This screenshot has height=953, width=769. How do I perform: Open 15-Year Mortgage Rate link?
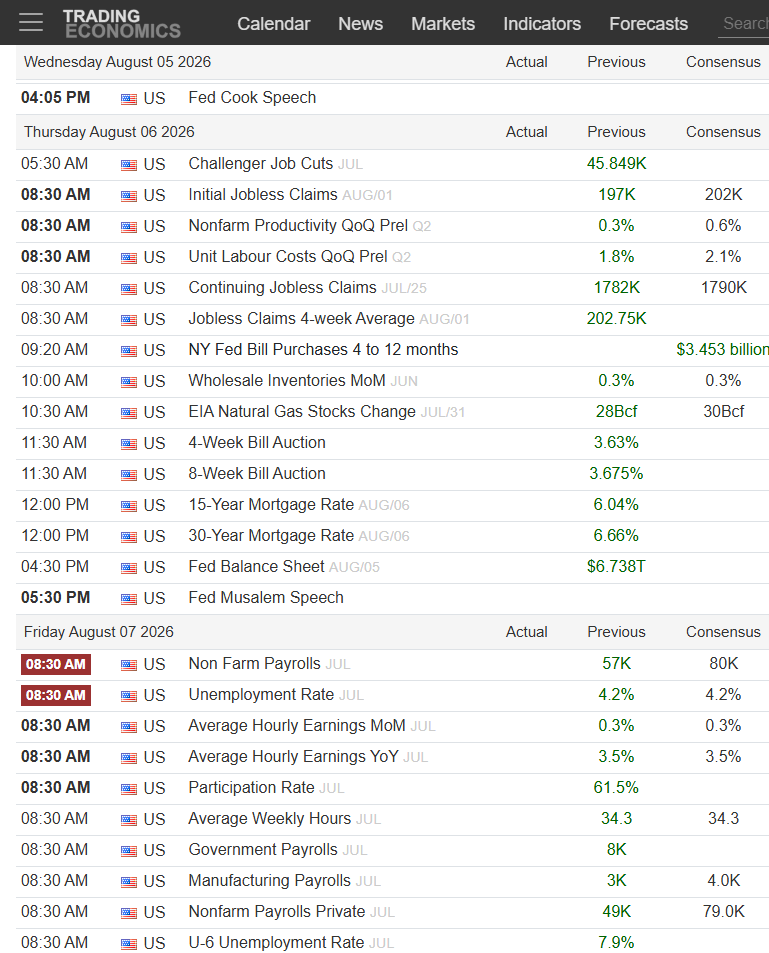271,504
